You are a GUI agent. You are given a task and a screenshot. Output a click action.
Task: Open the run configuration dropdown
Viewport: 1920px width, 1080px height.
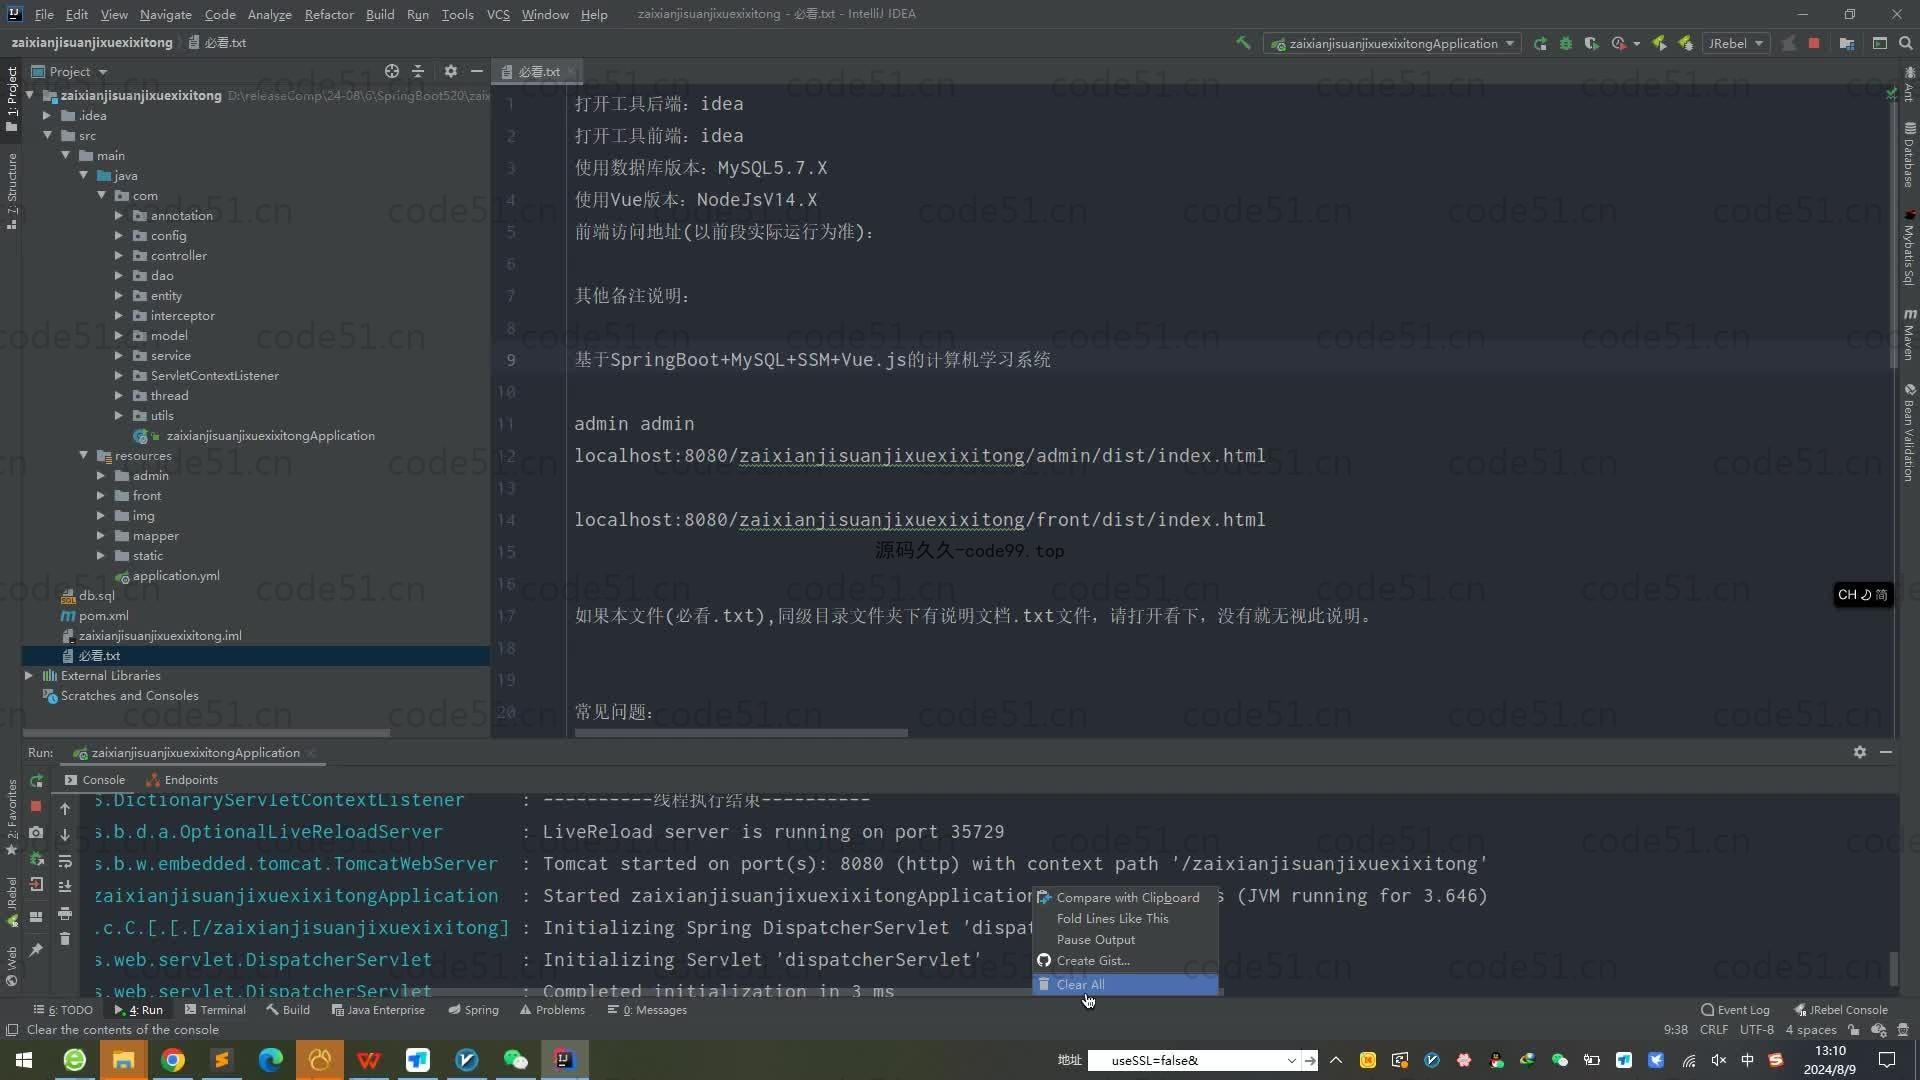[x=1393, y=43]
